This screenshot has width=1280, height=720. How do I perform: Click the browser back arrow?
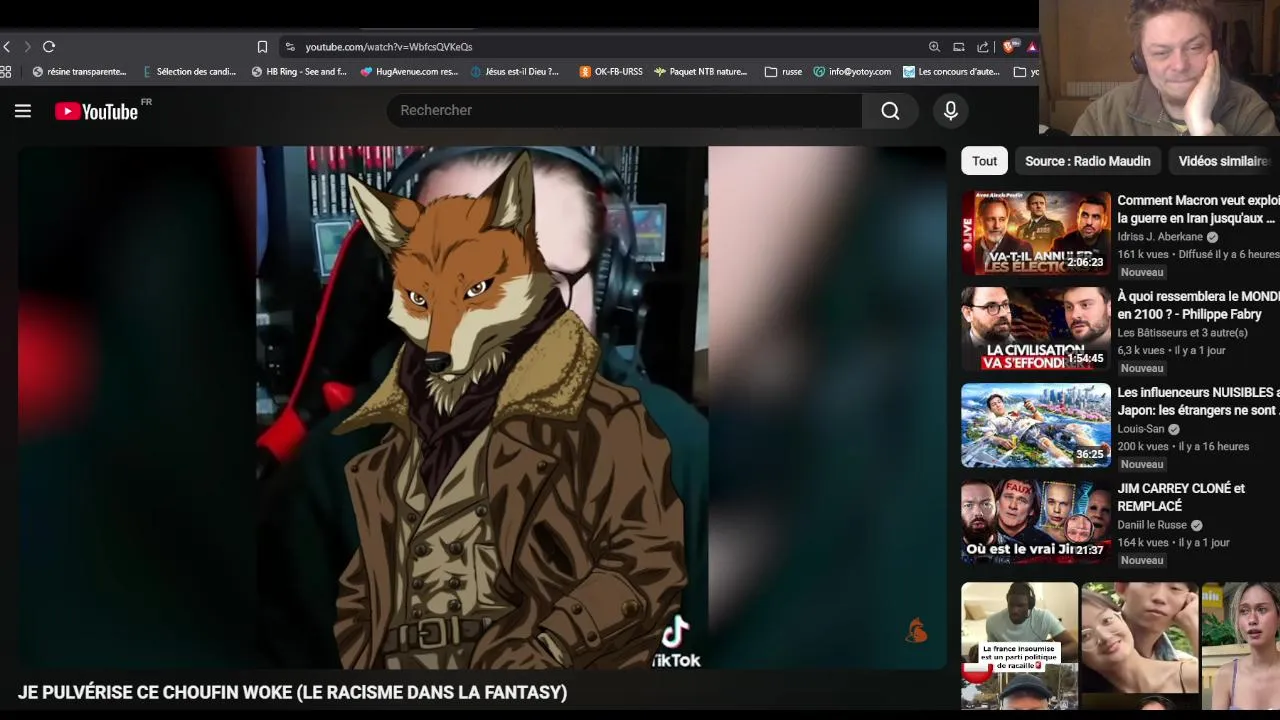7,47
